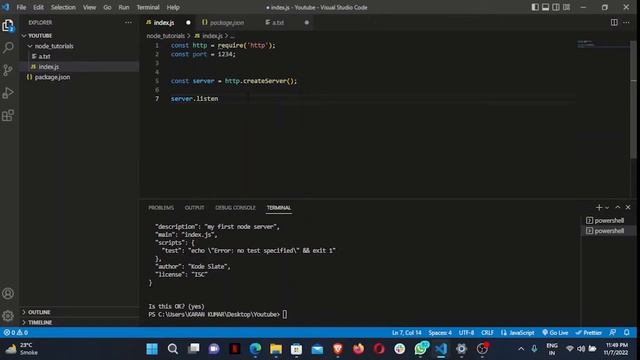
Task: Split the editor to the right
Action: (x=614, y=22)
